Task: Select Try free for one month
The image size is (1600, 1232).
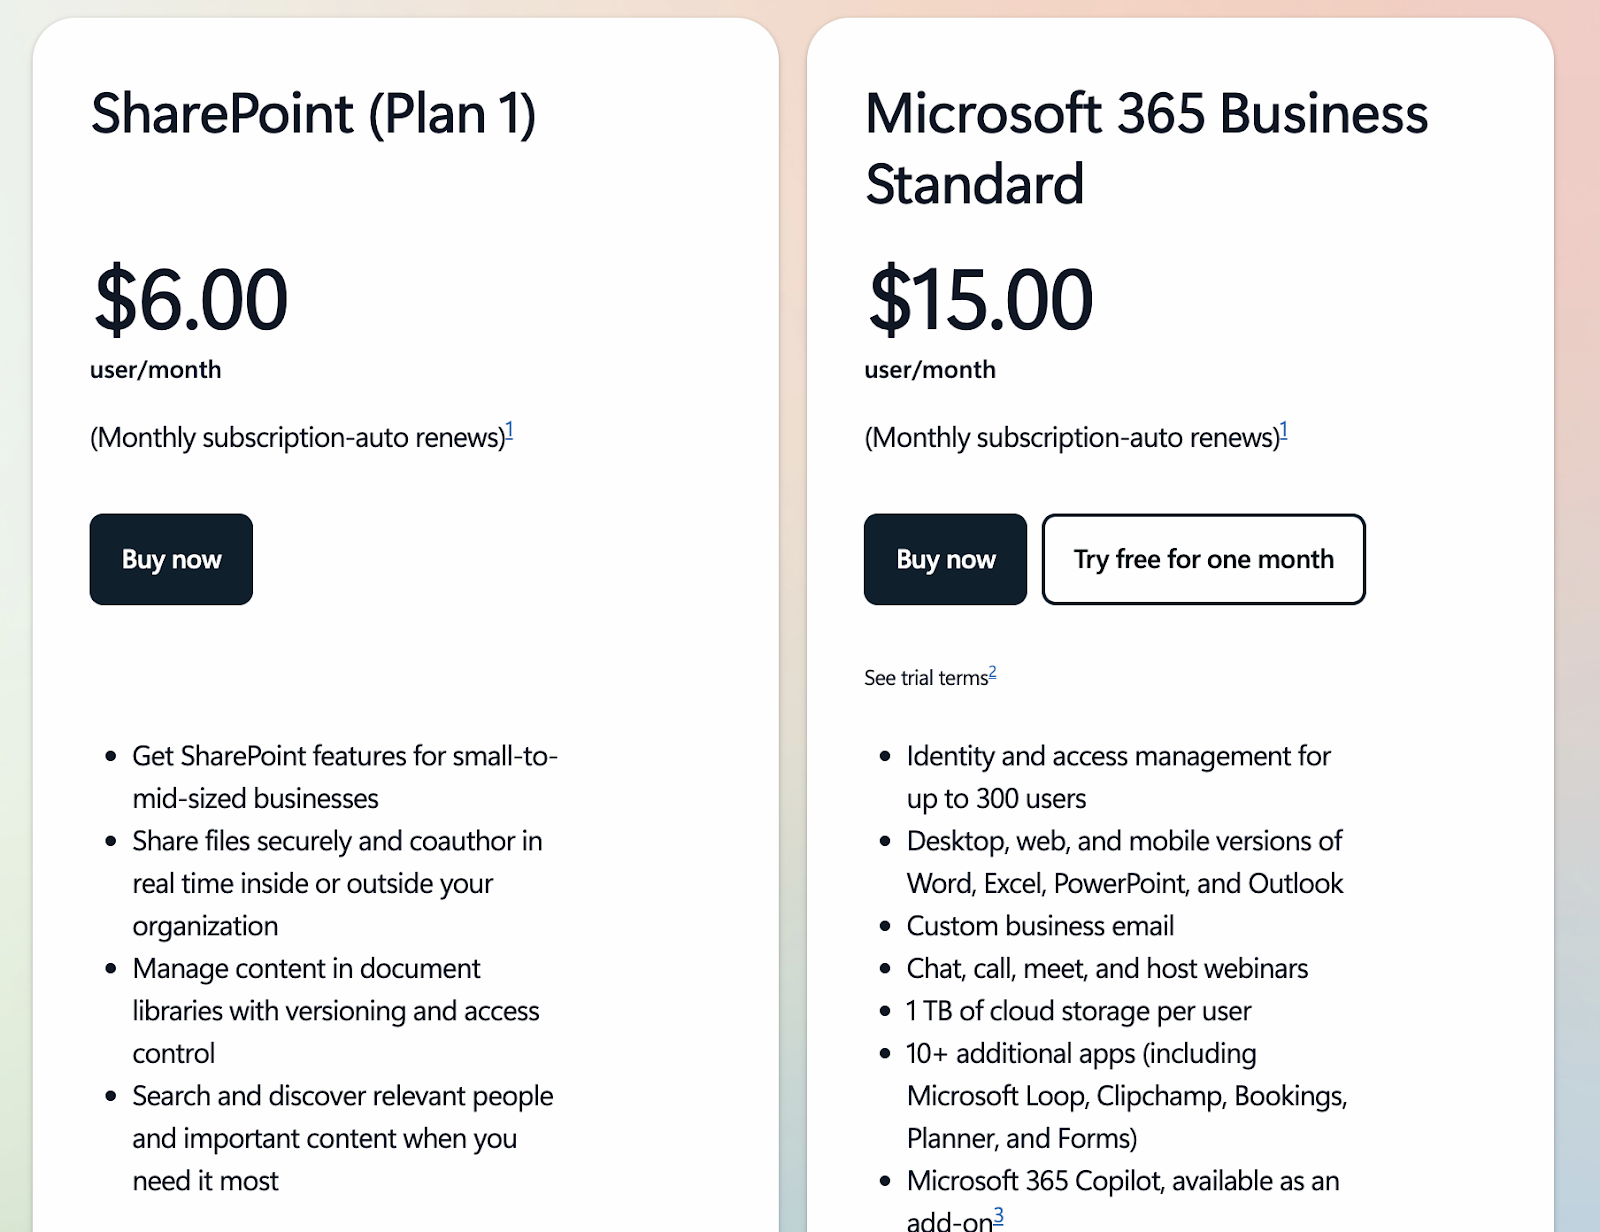Action: [x=1203, y=559]
